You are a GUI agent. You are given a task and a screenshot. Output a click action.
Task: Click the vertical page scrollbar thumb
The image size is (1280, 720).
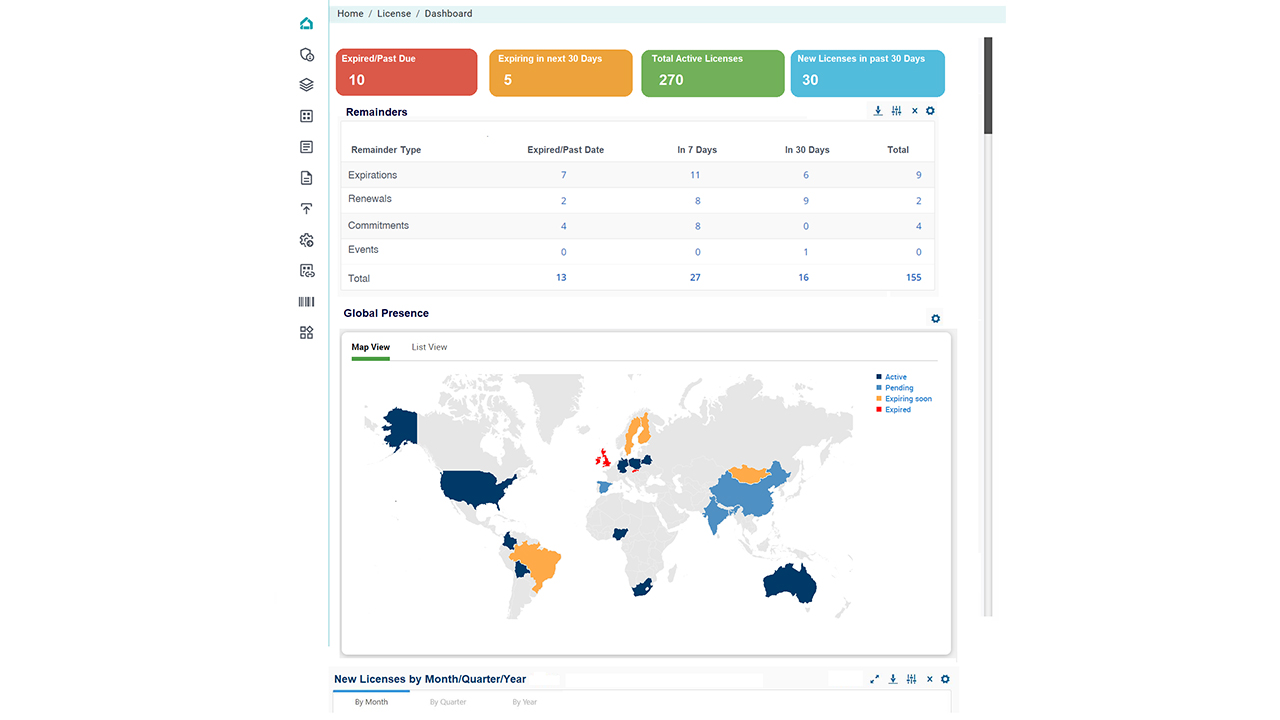click(988, 85)
